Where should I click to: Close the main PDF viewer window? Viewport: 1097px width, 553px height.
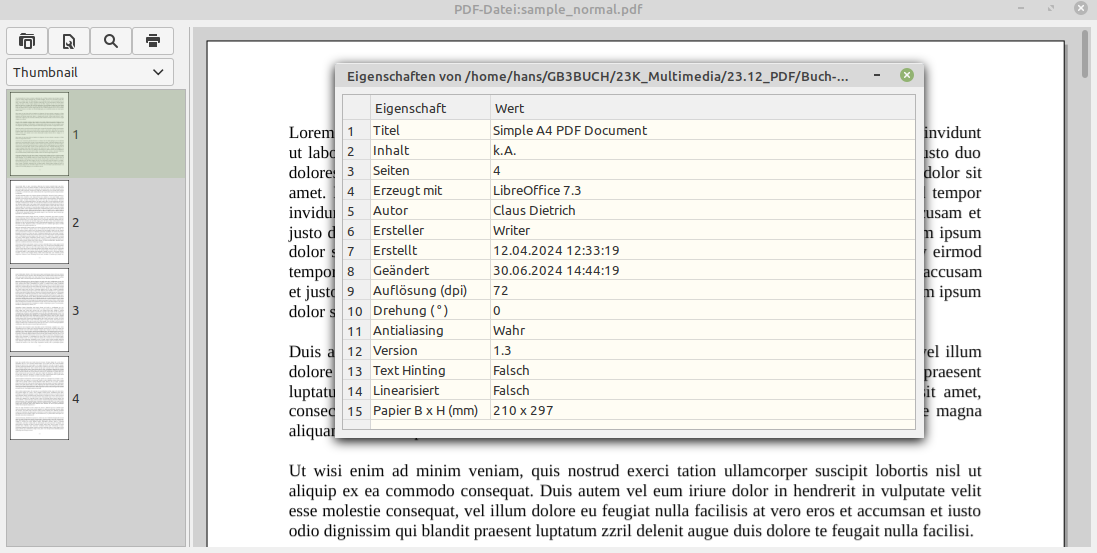(x=1080, y=9)
